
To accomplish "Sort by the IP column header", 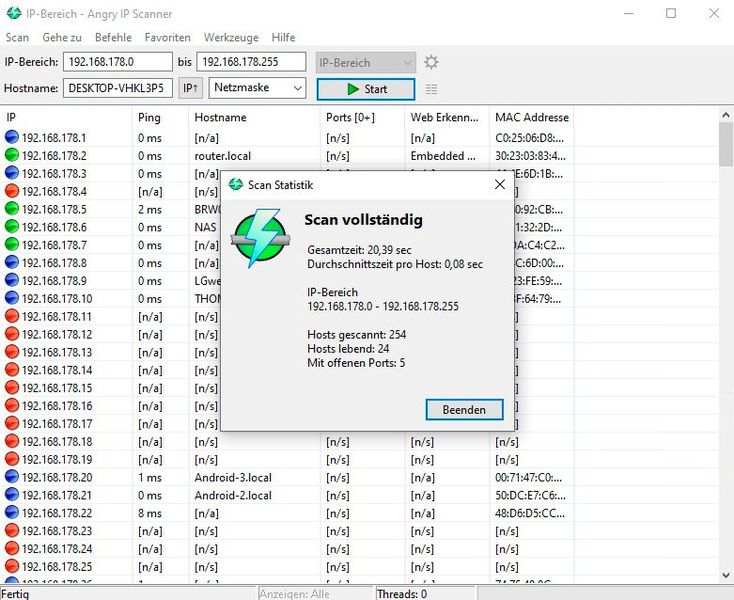I will (66, 117).
